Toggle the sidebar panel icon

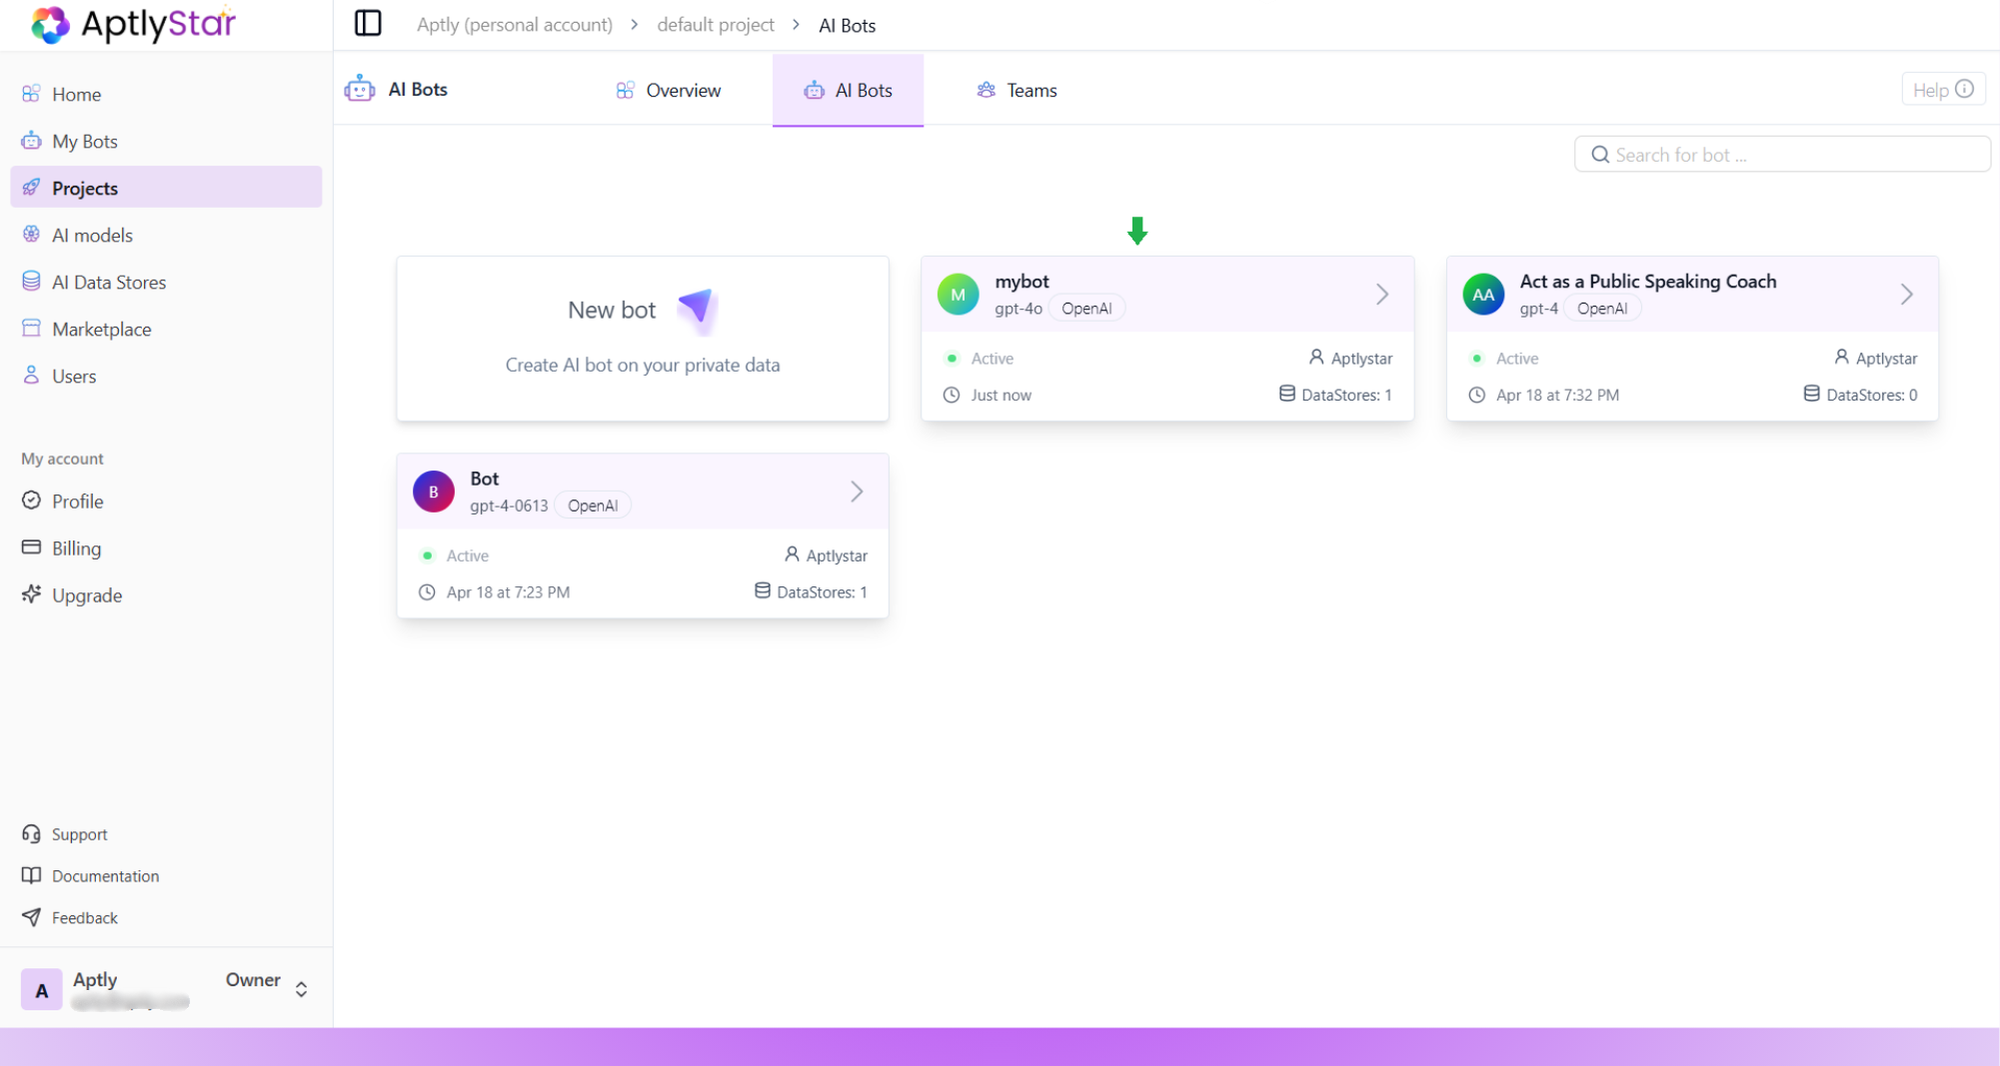point(368,23)
